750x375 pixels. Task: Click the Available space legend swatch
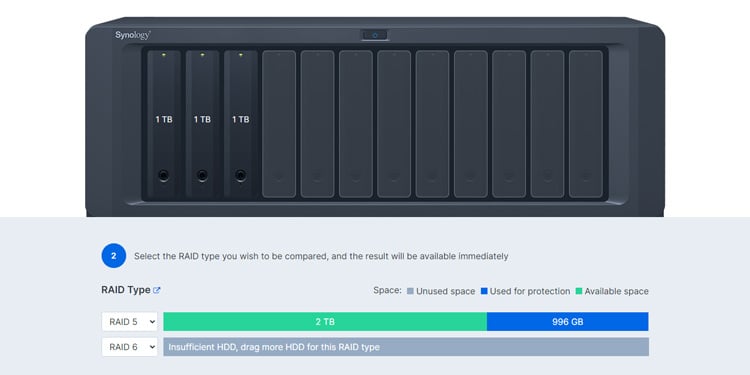click(x=579, y=291)
